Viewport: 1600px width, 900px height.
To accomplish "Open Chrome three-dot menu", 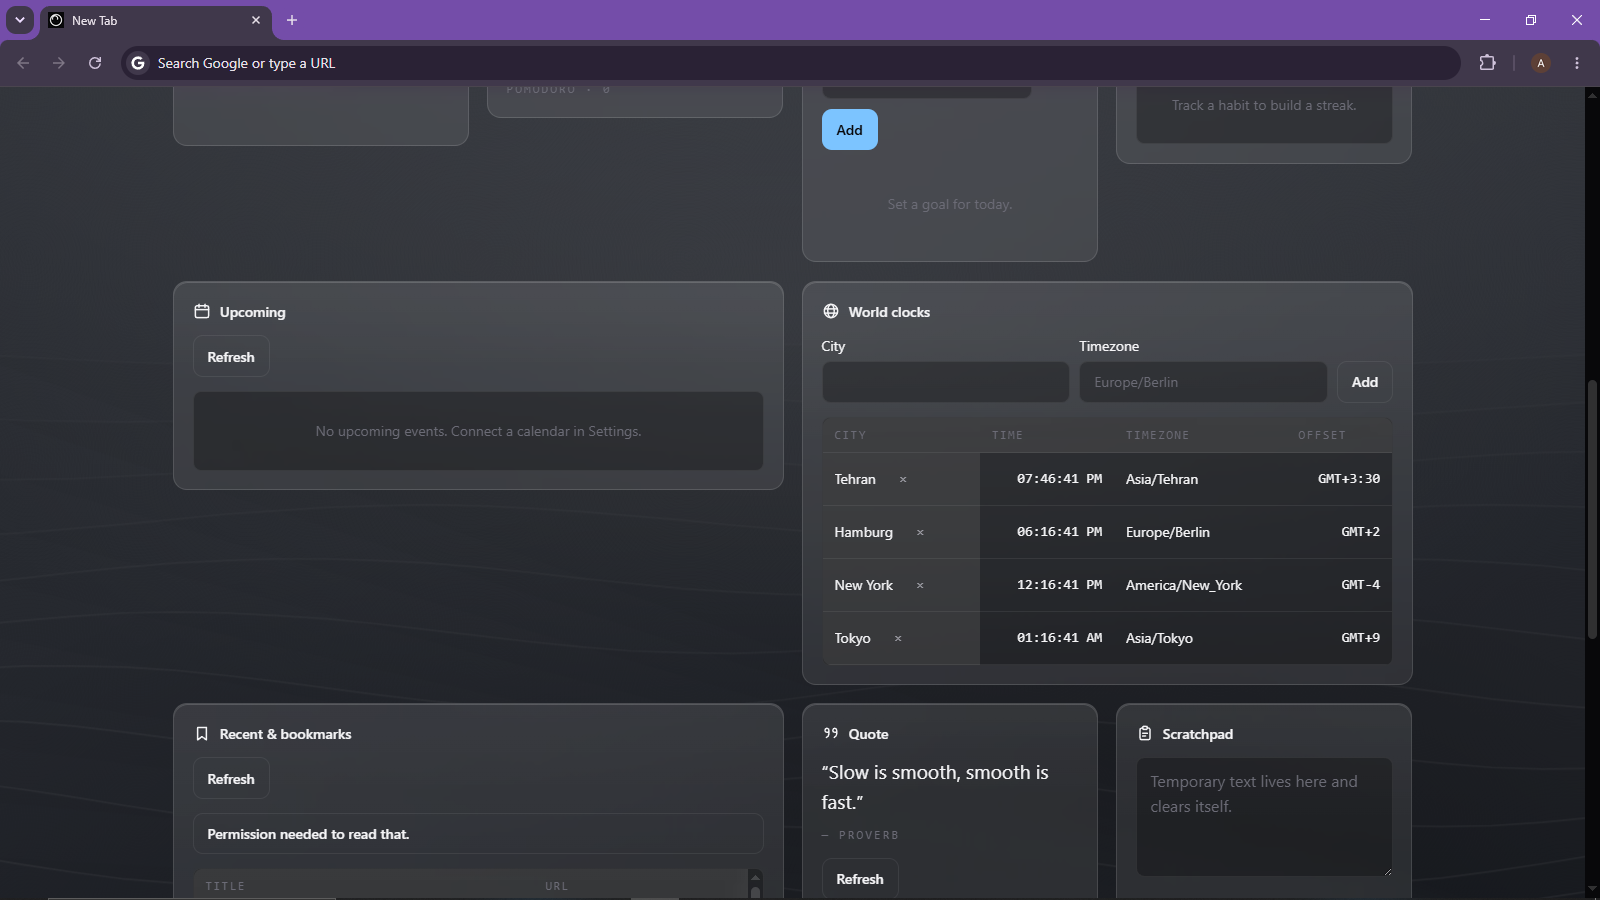I will click(x=1577, y=63).
